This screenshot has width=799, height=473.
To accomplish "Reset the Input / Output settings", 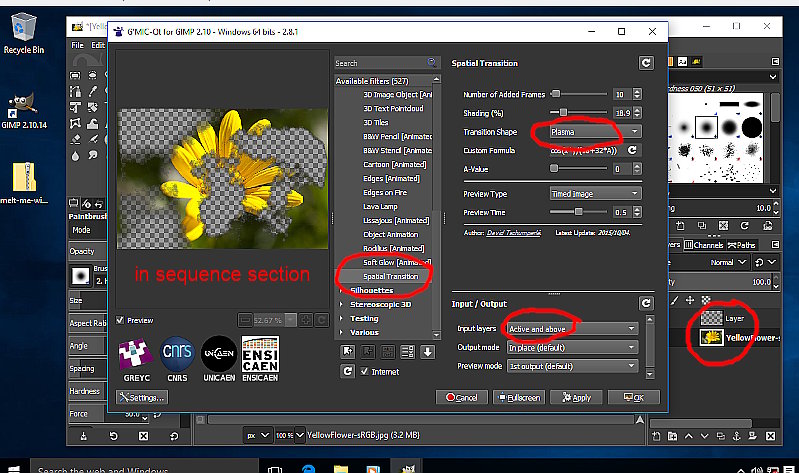I will tap(646, 303).
